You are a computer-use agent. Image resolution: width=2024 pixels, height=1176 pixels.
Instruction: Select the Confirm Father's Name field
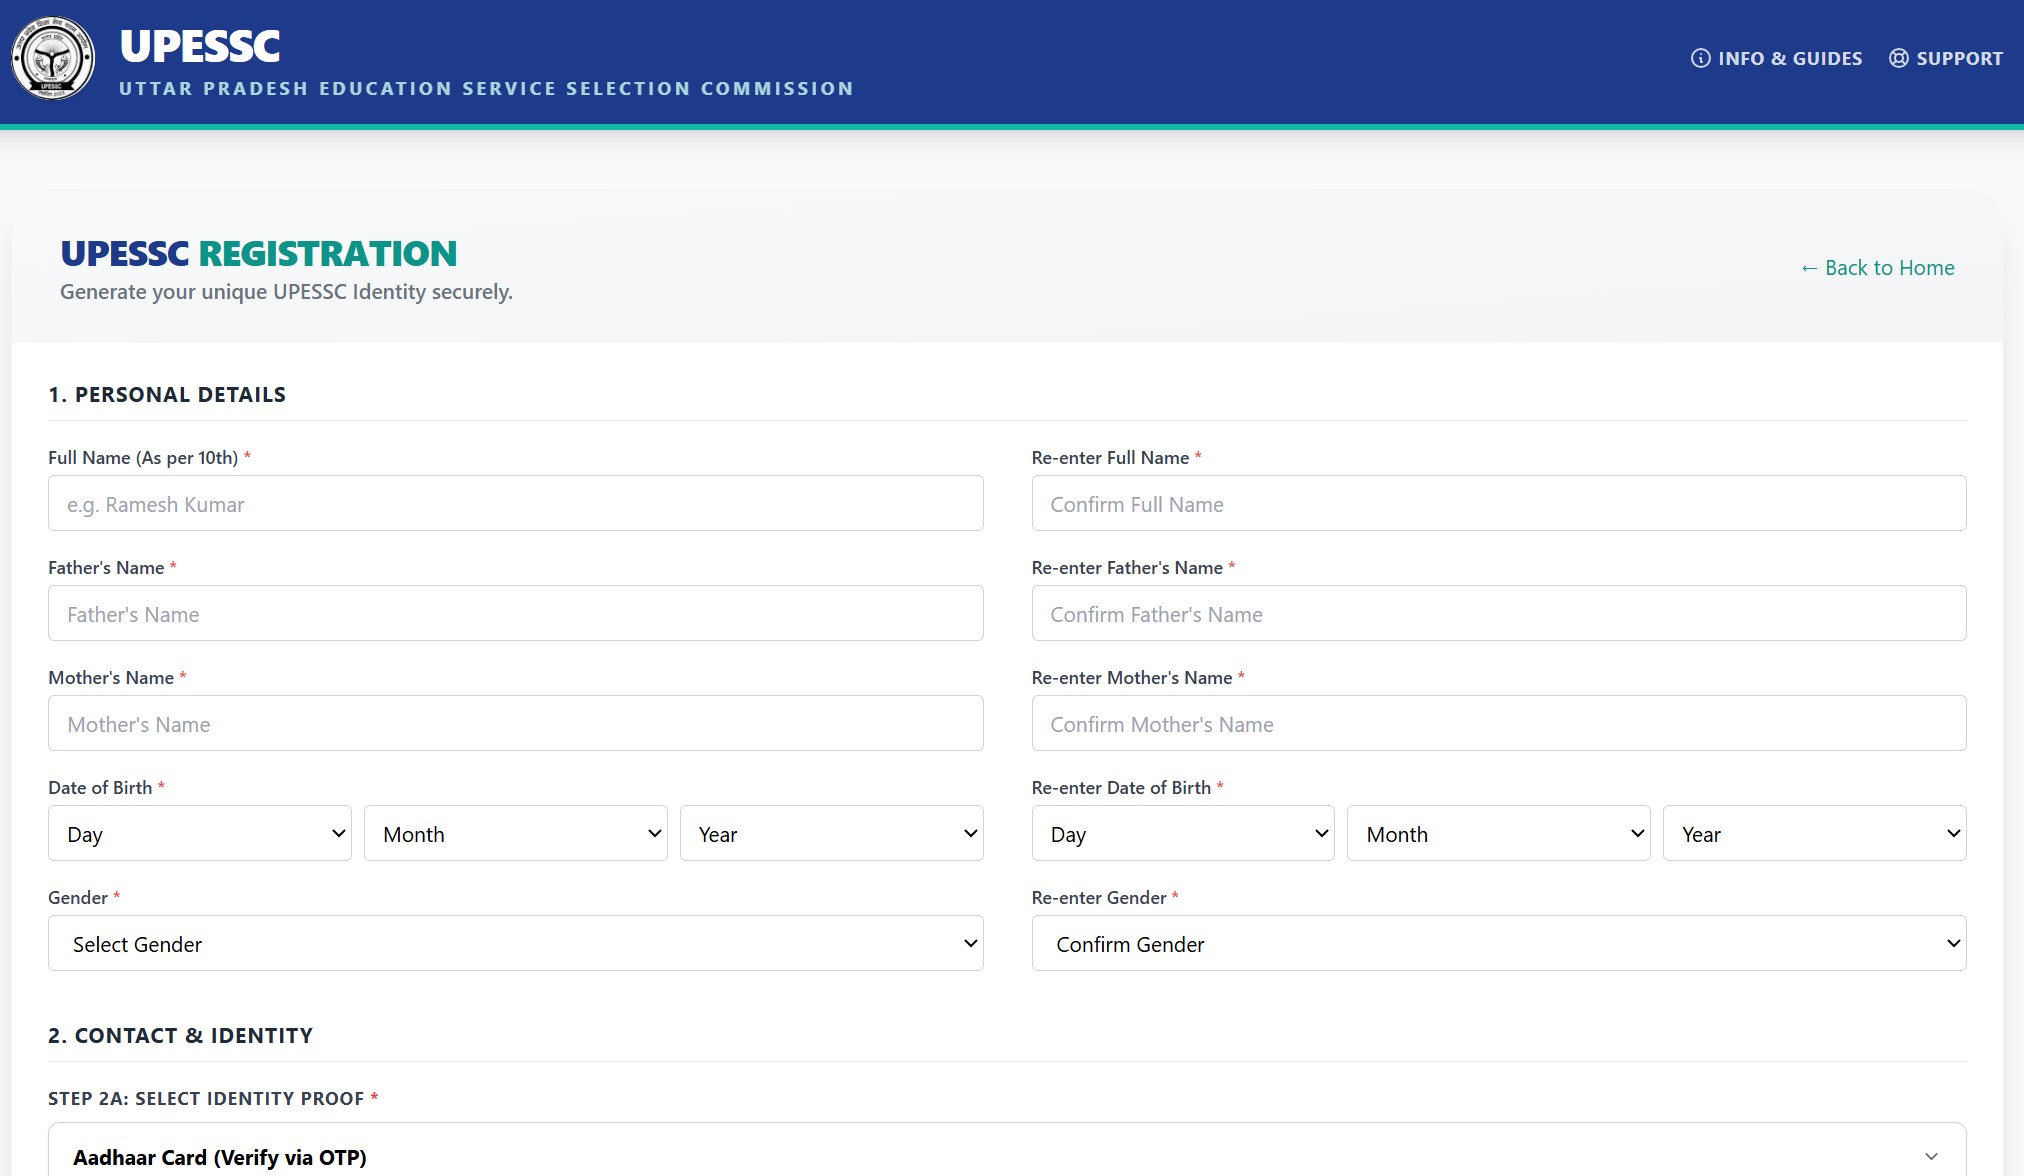1498,613
